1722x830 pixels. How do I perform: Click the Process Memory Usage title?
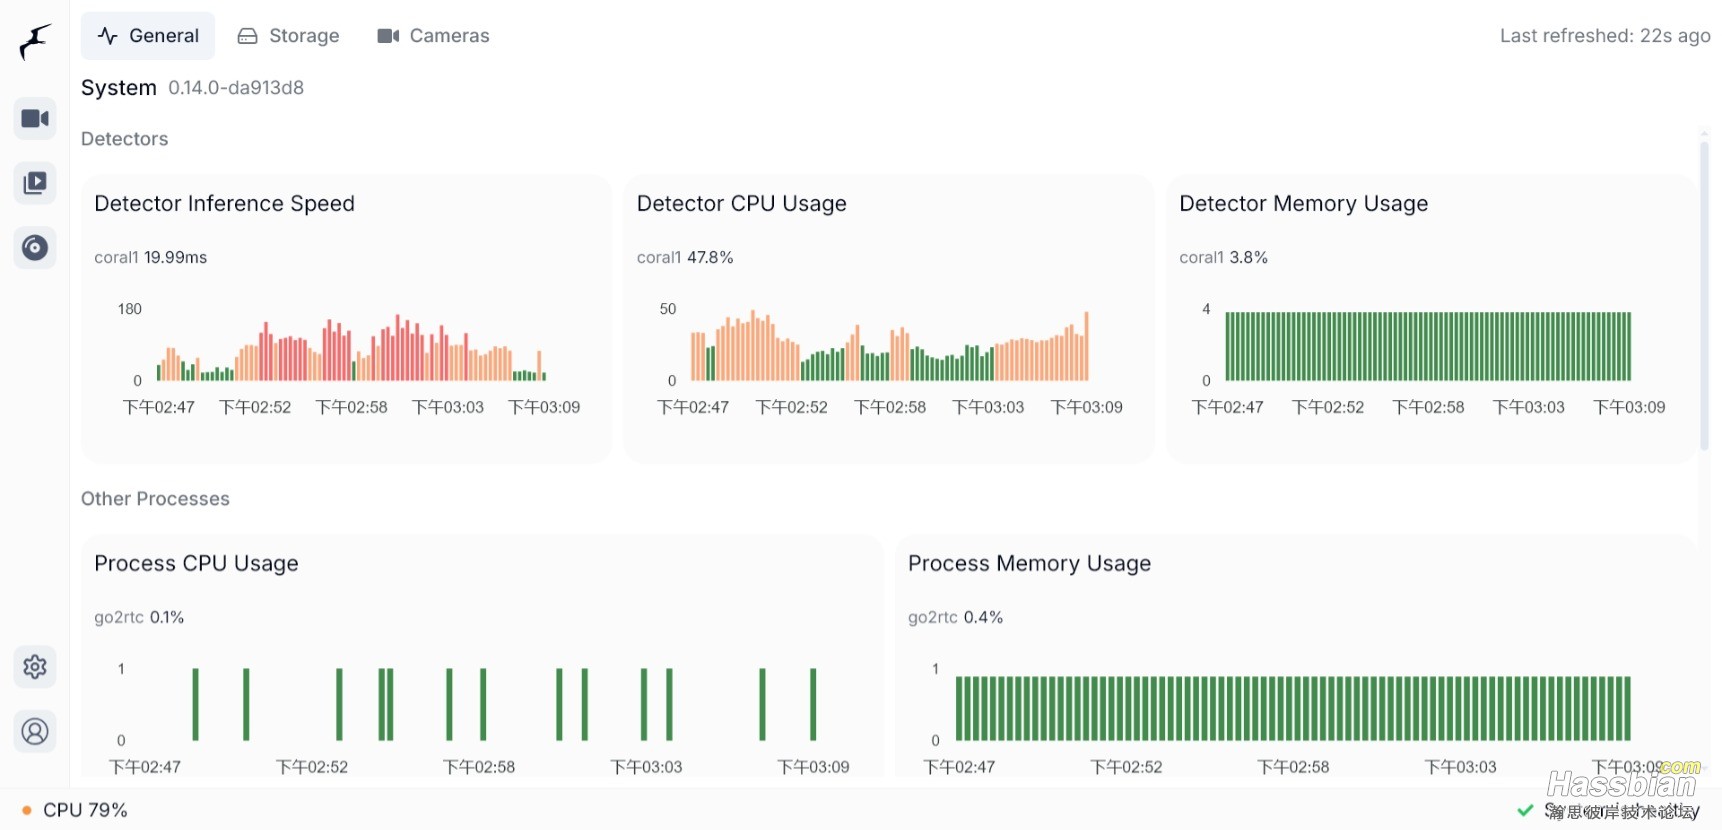click(x=1029, y=564)
